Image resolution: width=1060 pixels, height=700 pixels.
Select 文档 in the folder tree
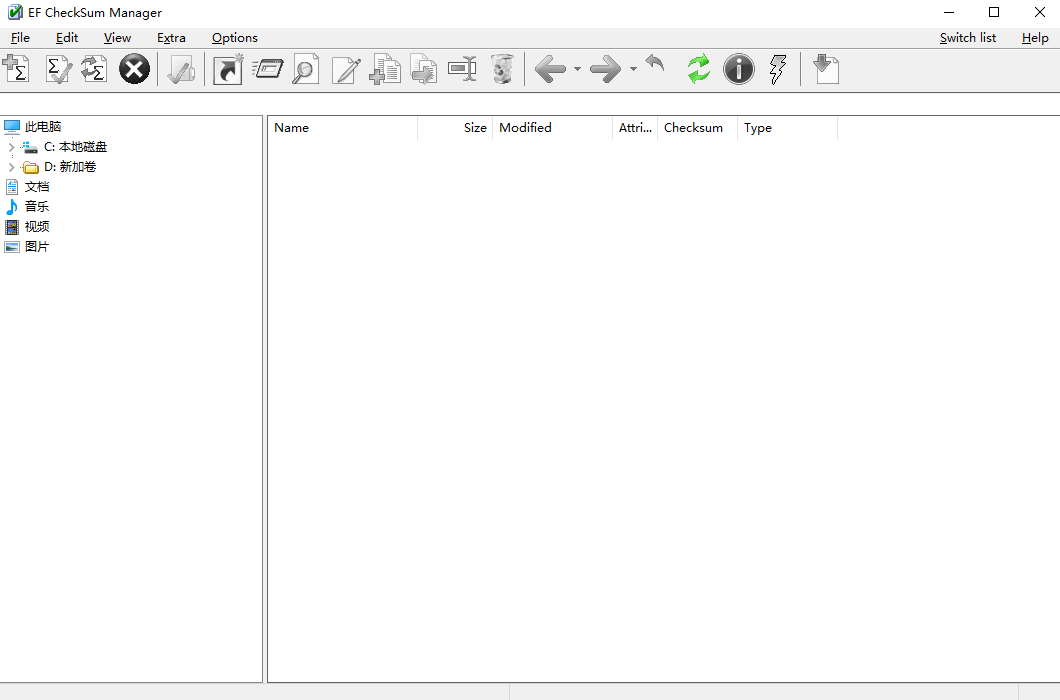(x=36, y=187)
